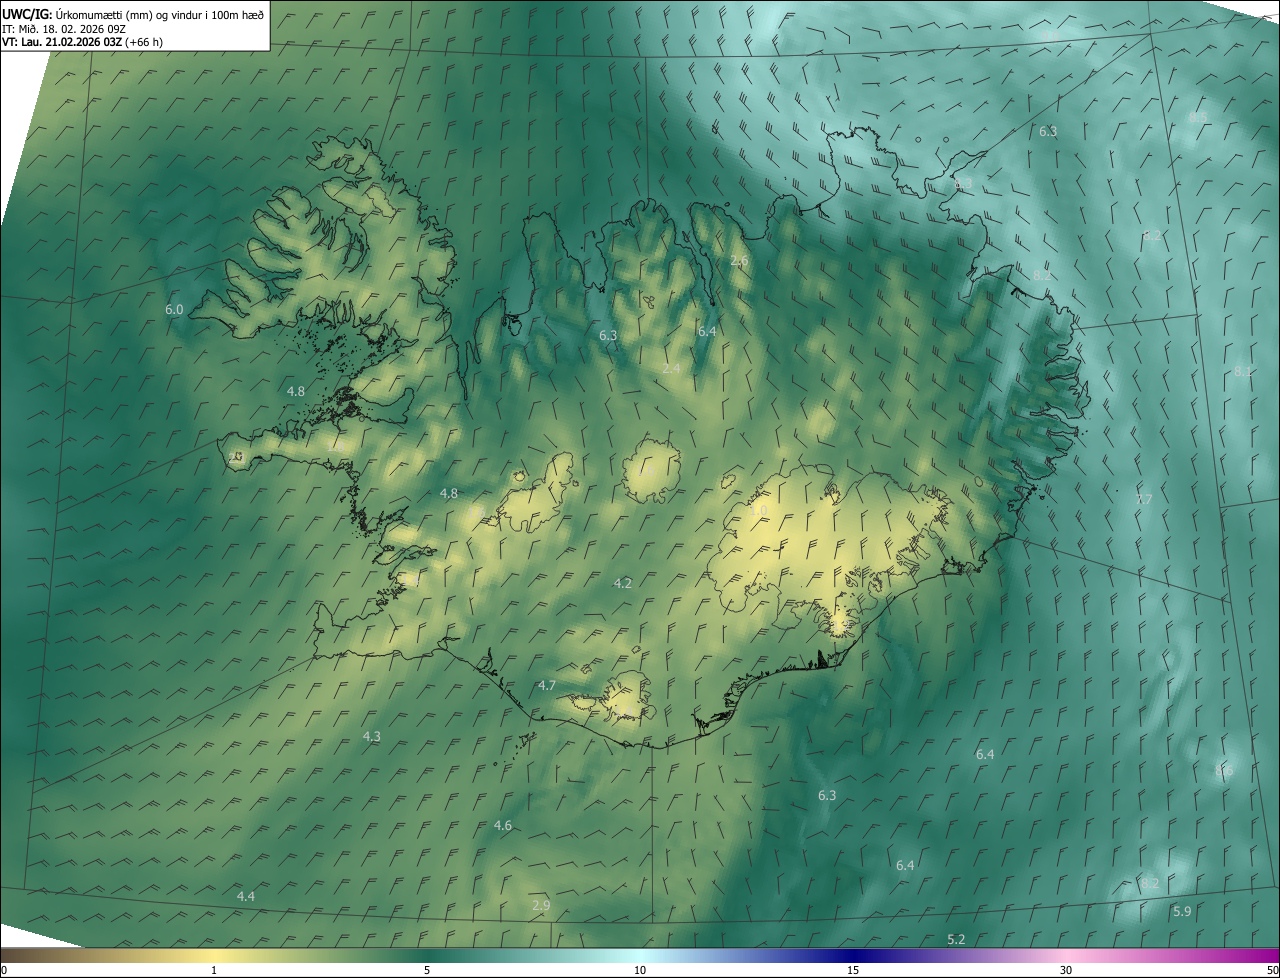Click the '5.9' value label over the sea
Screen dimensions: 1280x978
1182,912
